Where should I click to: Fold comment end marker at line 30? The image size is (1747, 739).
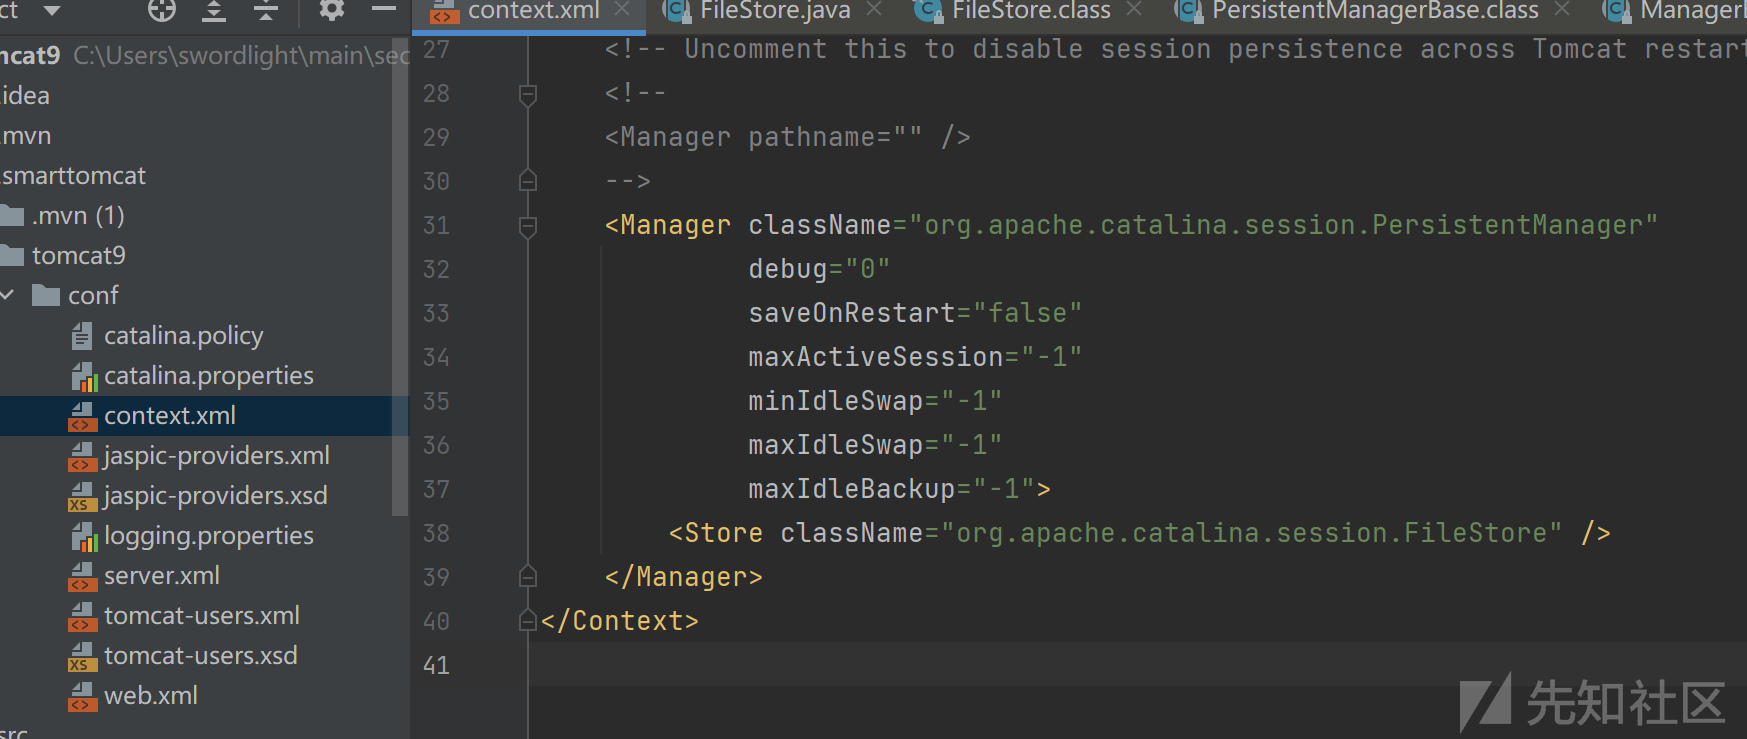coord(528,181)
